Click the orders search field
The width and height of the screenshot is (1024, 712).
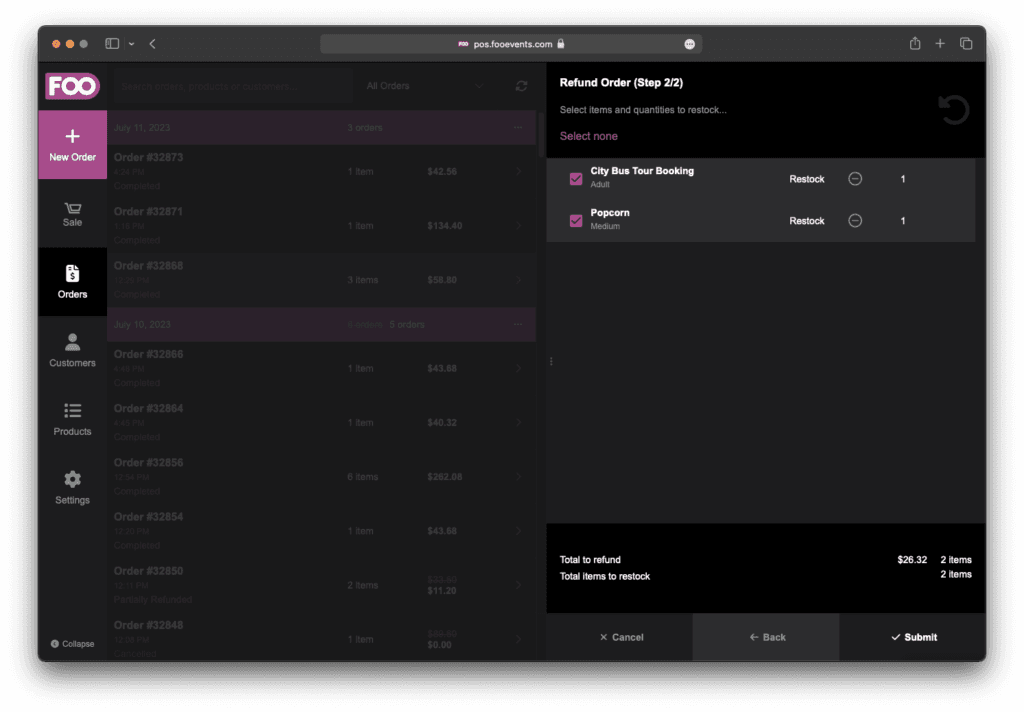[232, 86]
